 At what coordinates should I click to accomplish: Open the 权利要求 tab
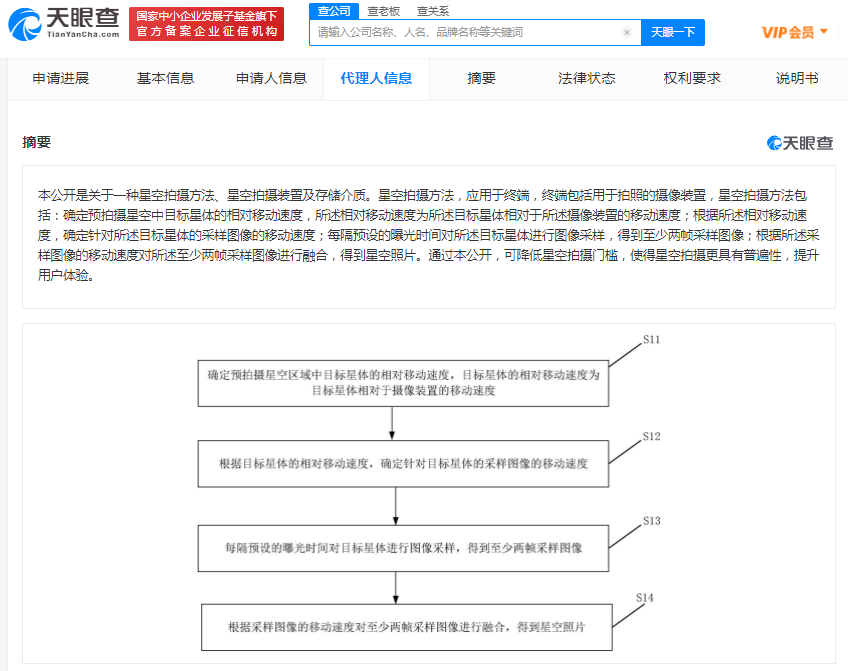coord(690,77)
